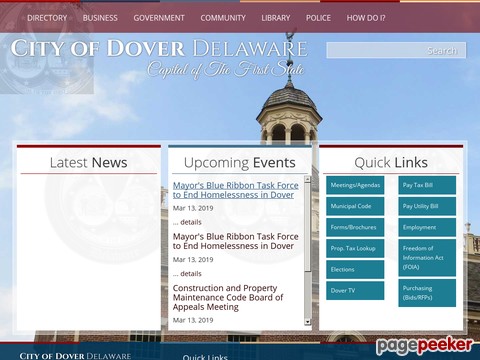The width and height of the screenshot is (480, 360).
Task: Open Freedom of Information Act (FOIA) link
Action: (x=427, y=258)
